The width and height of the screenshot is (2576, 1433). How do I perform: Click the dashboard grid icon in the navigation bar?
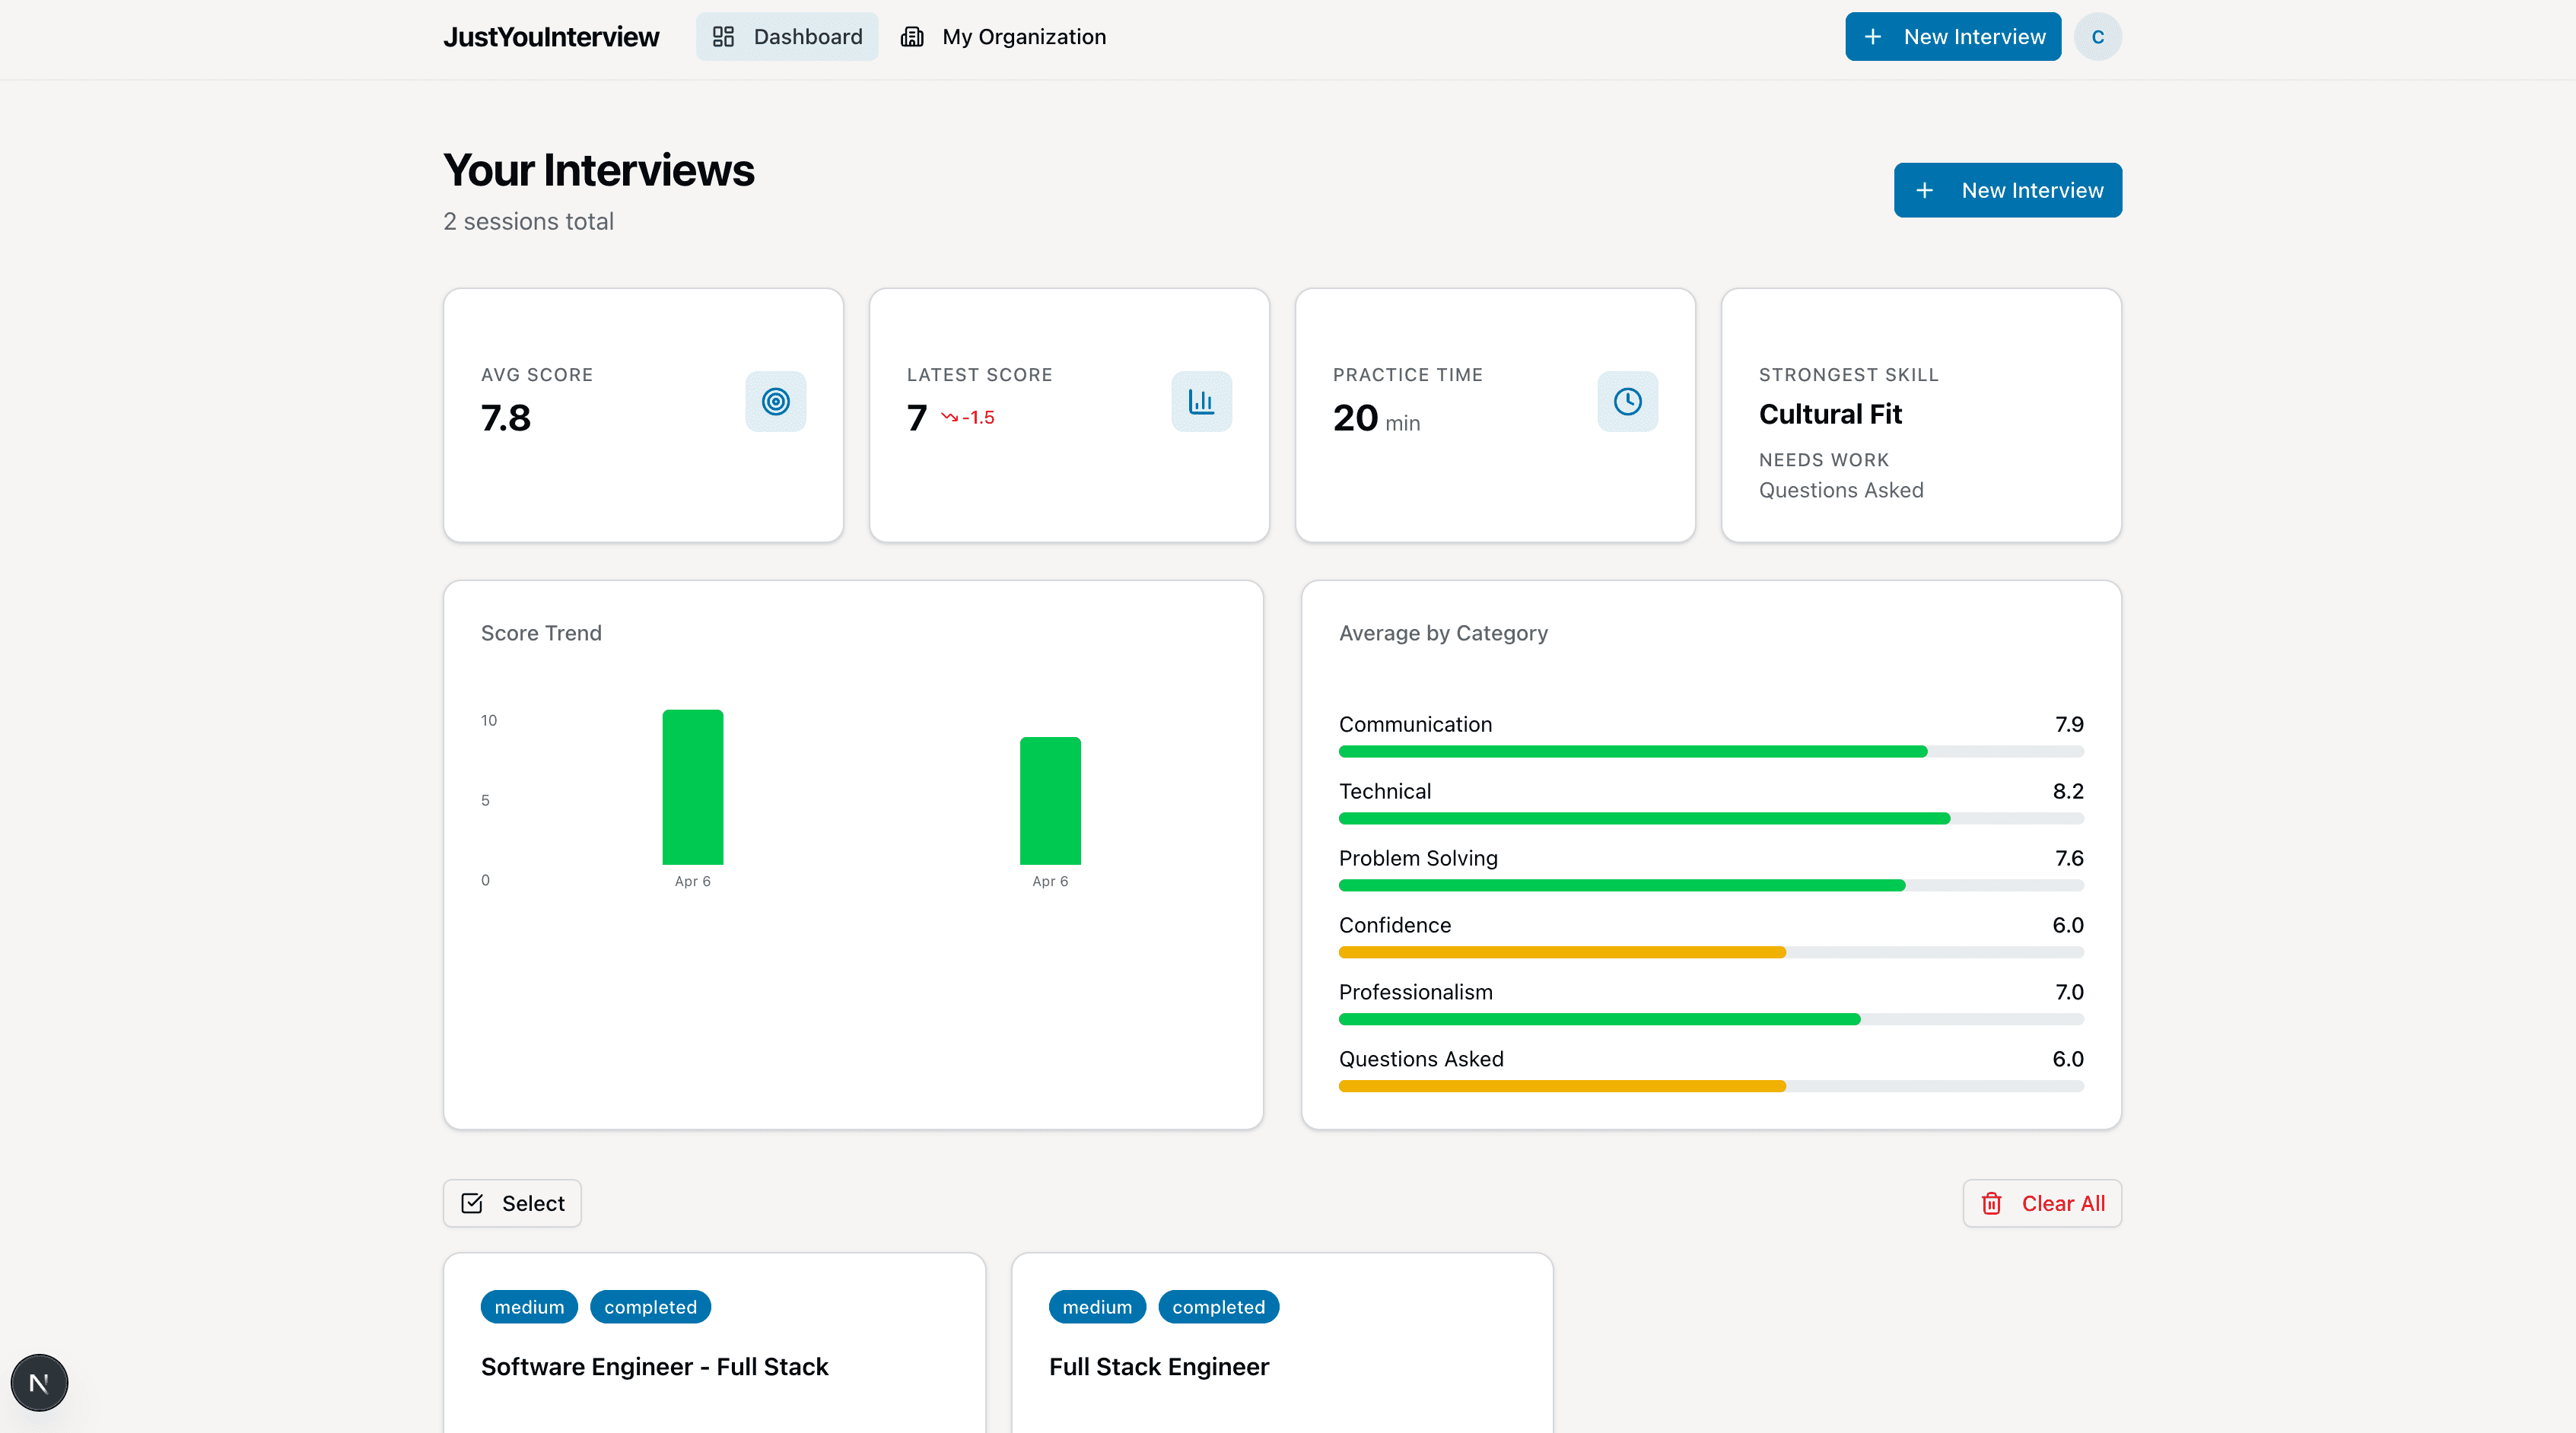(x=724, y=36)
